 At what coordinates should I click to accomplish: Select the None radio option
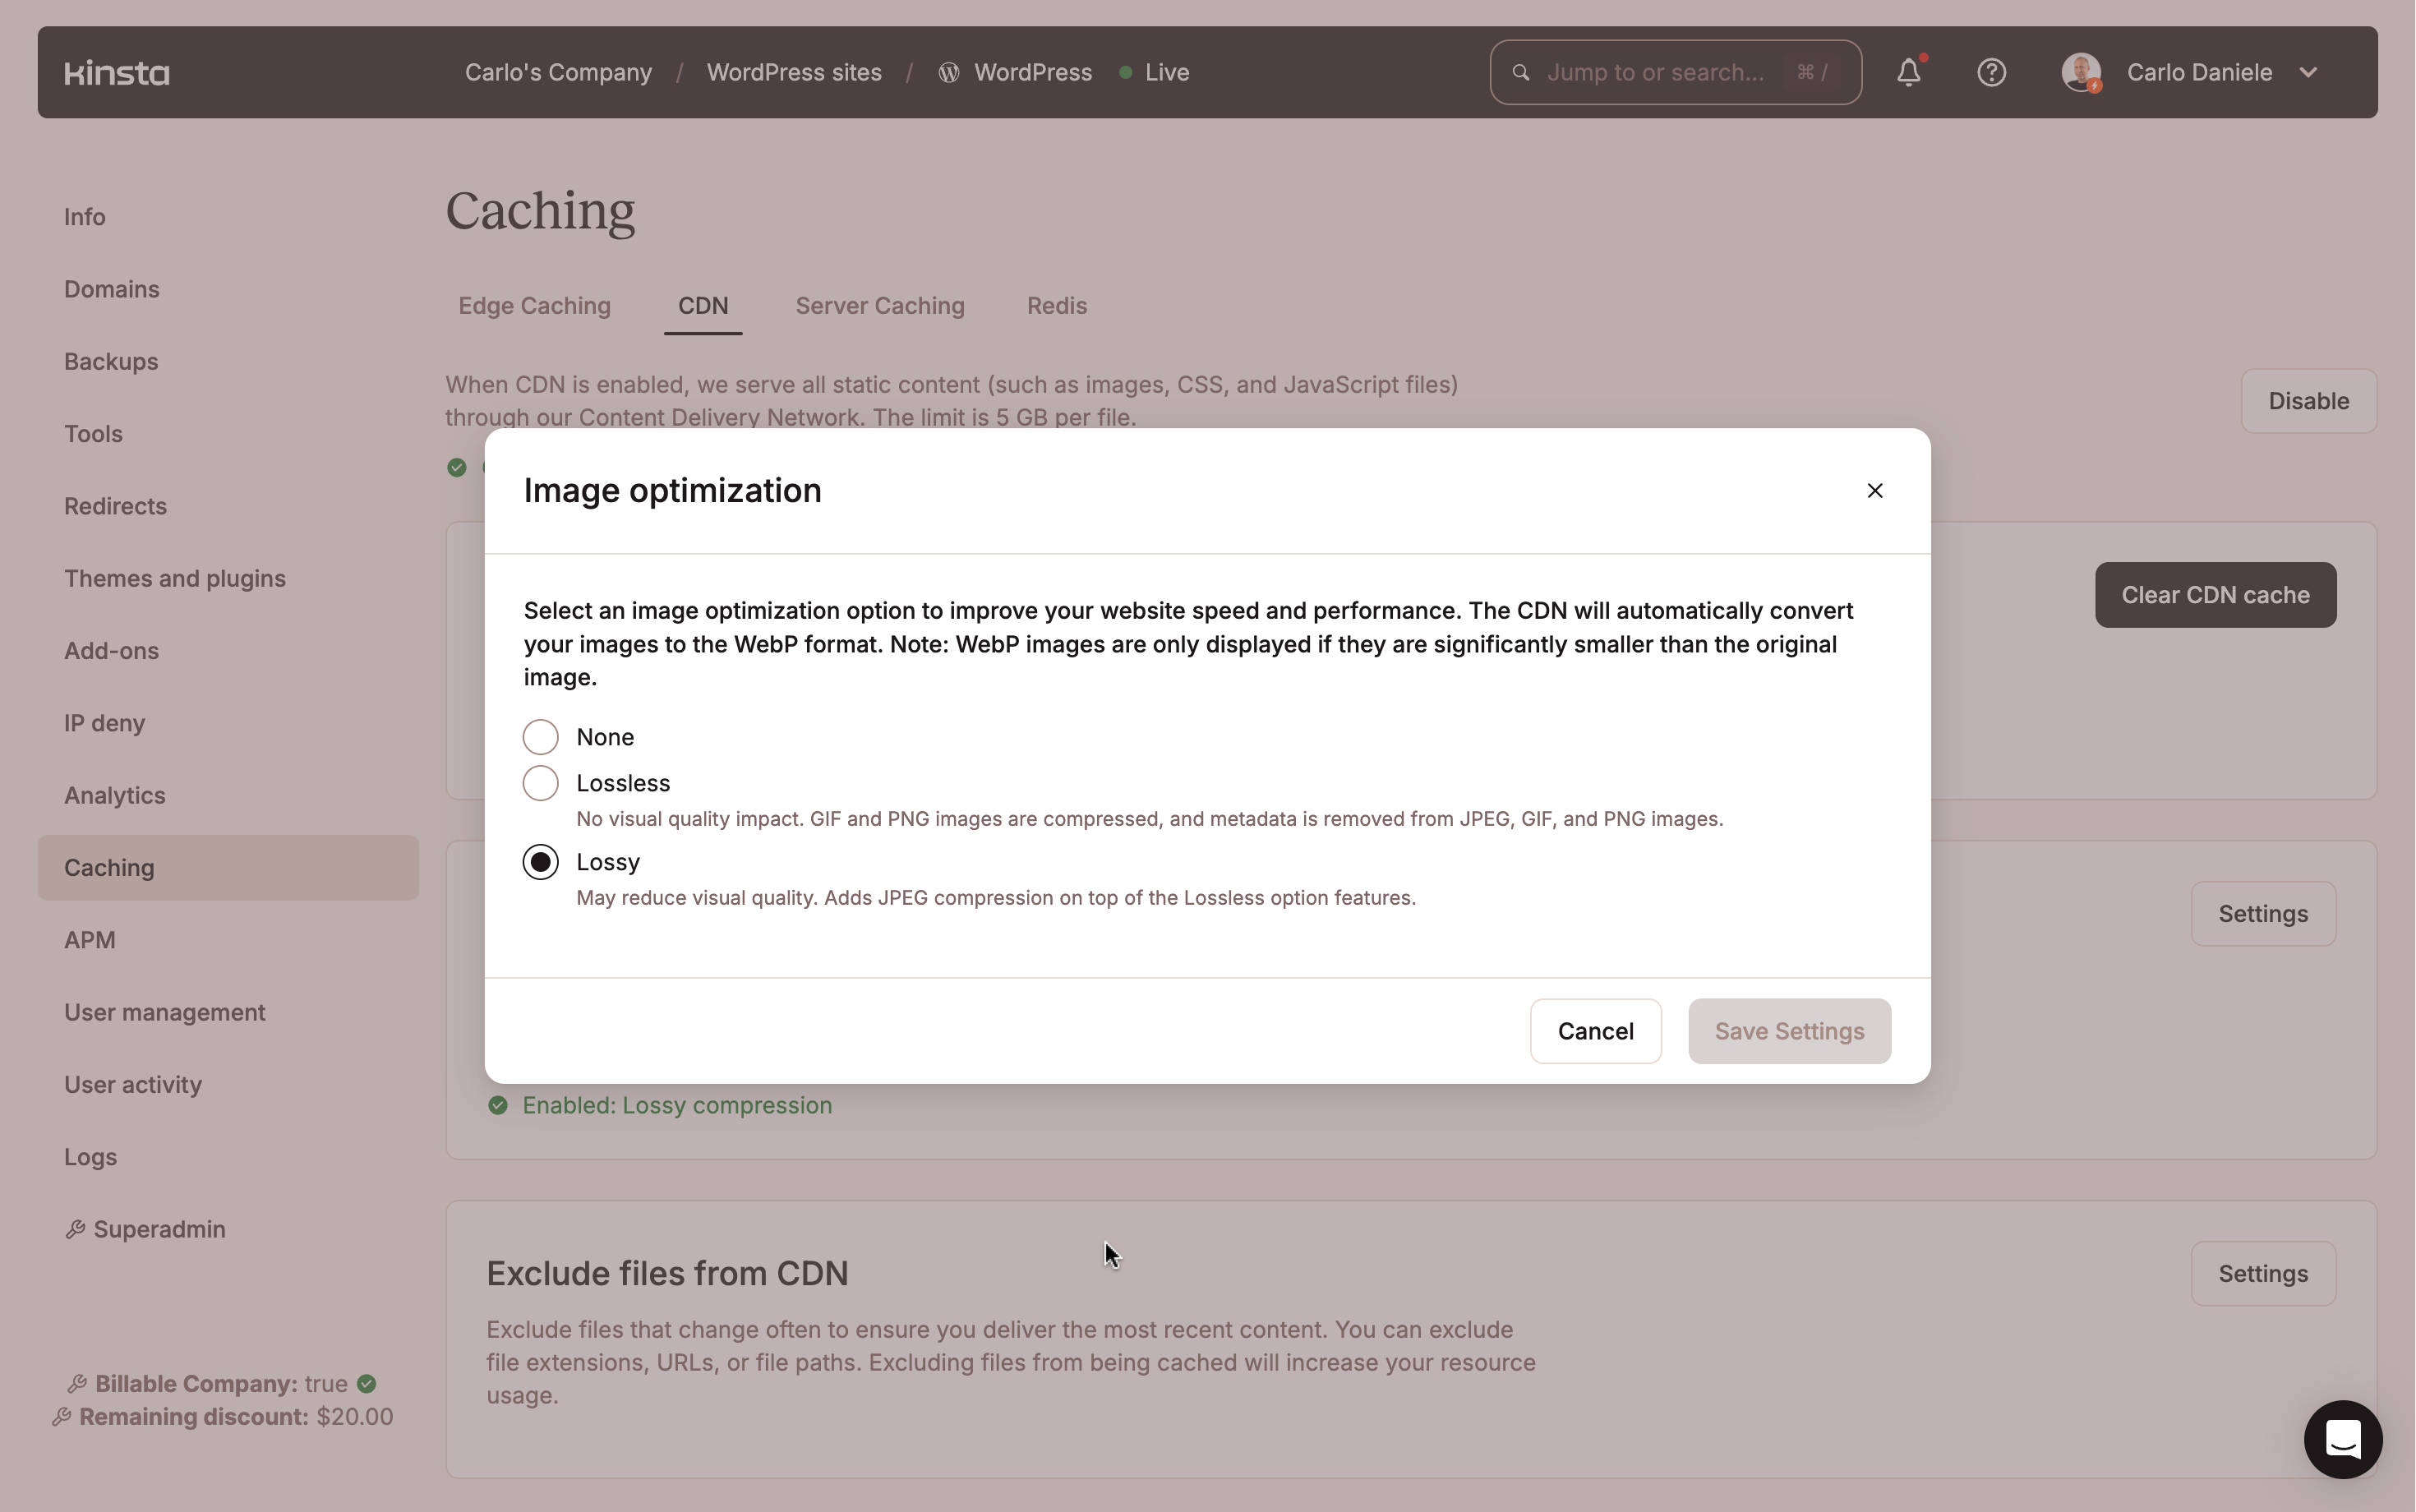540,737
